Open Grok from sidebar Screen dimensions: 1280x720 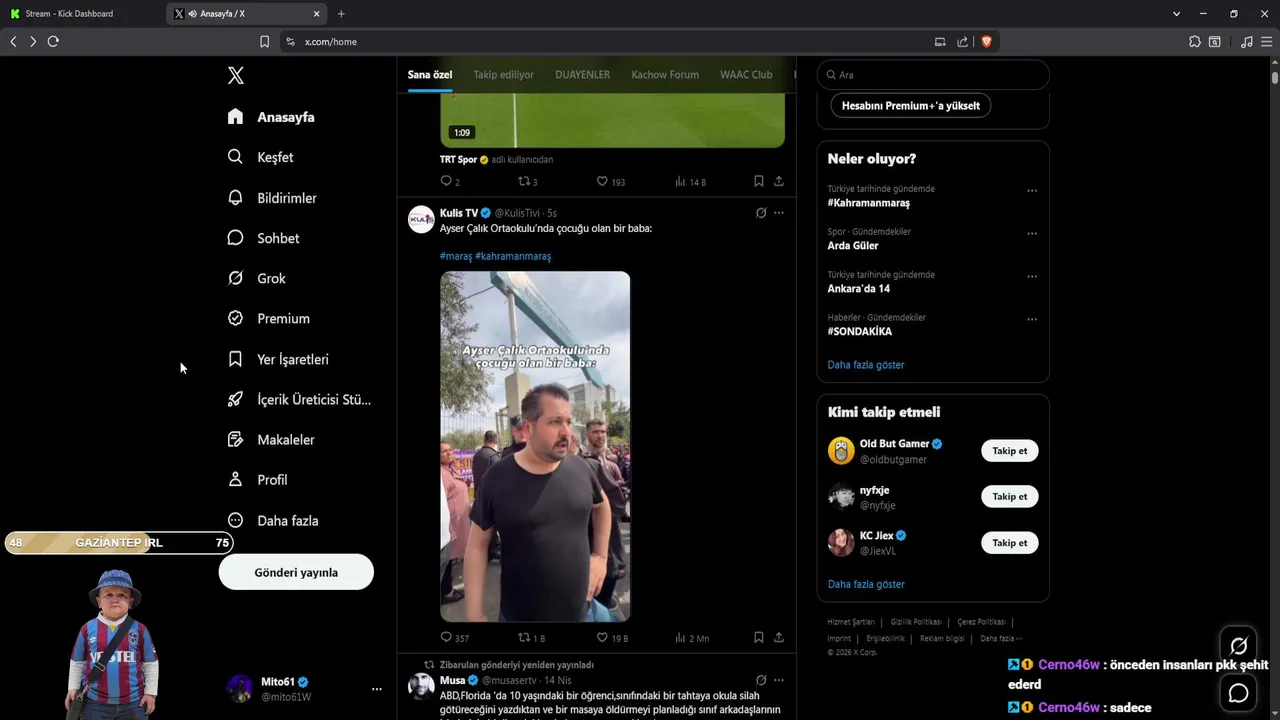coord(256,278)
